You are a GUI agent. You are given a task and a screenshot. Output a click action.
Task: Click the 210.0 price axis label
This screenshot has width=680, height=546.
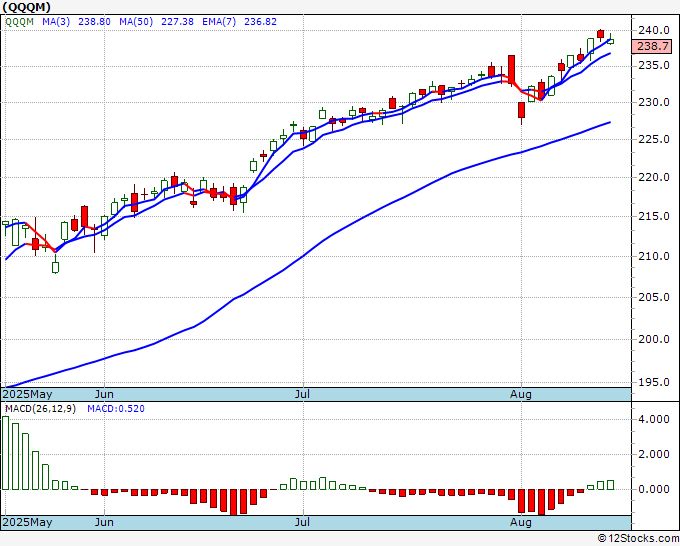(654, 256)
